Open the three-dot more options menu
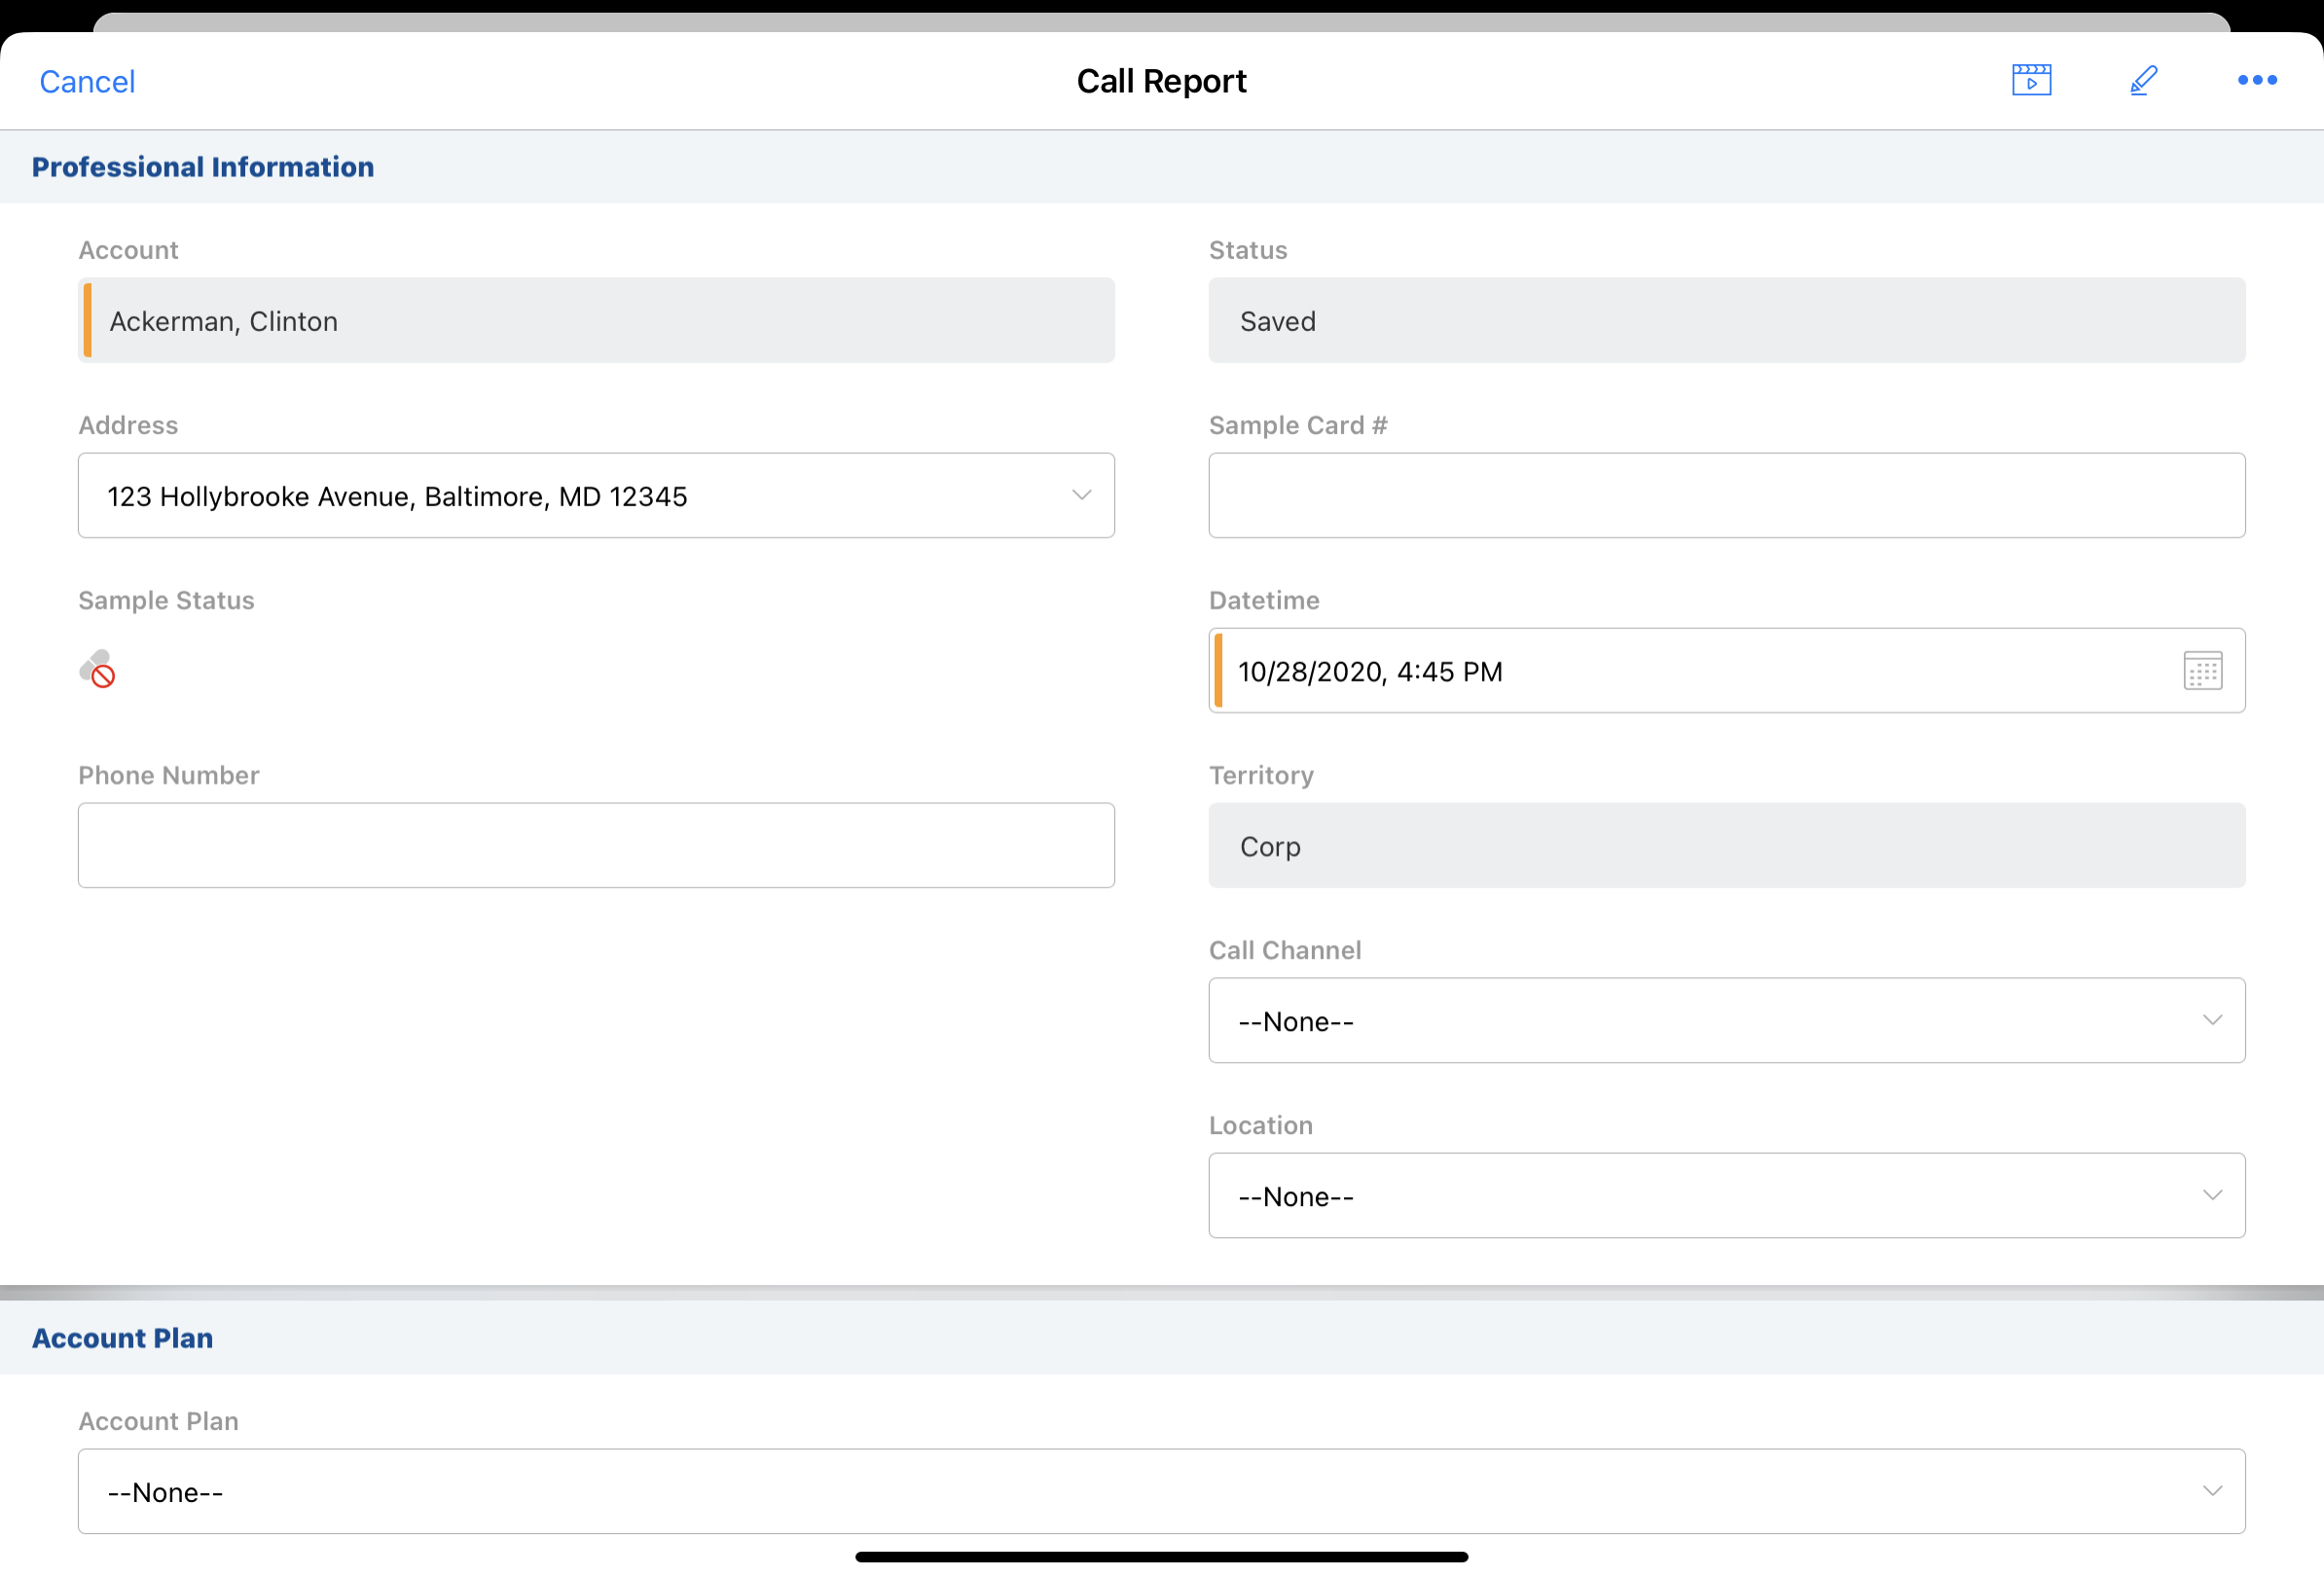The height and width of the screenshot is (1577, 2324). coord(2256,80)
